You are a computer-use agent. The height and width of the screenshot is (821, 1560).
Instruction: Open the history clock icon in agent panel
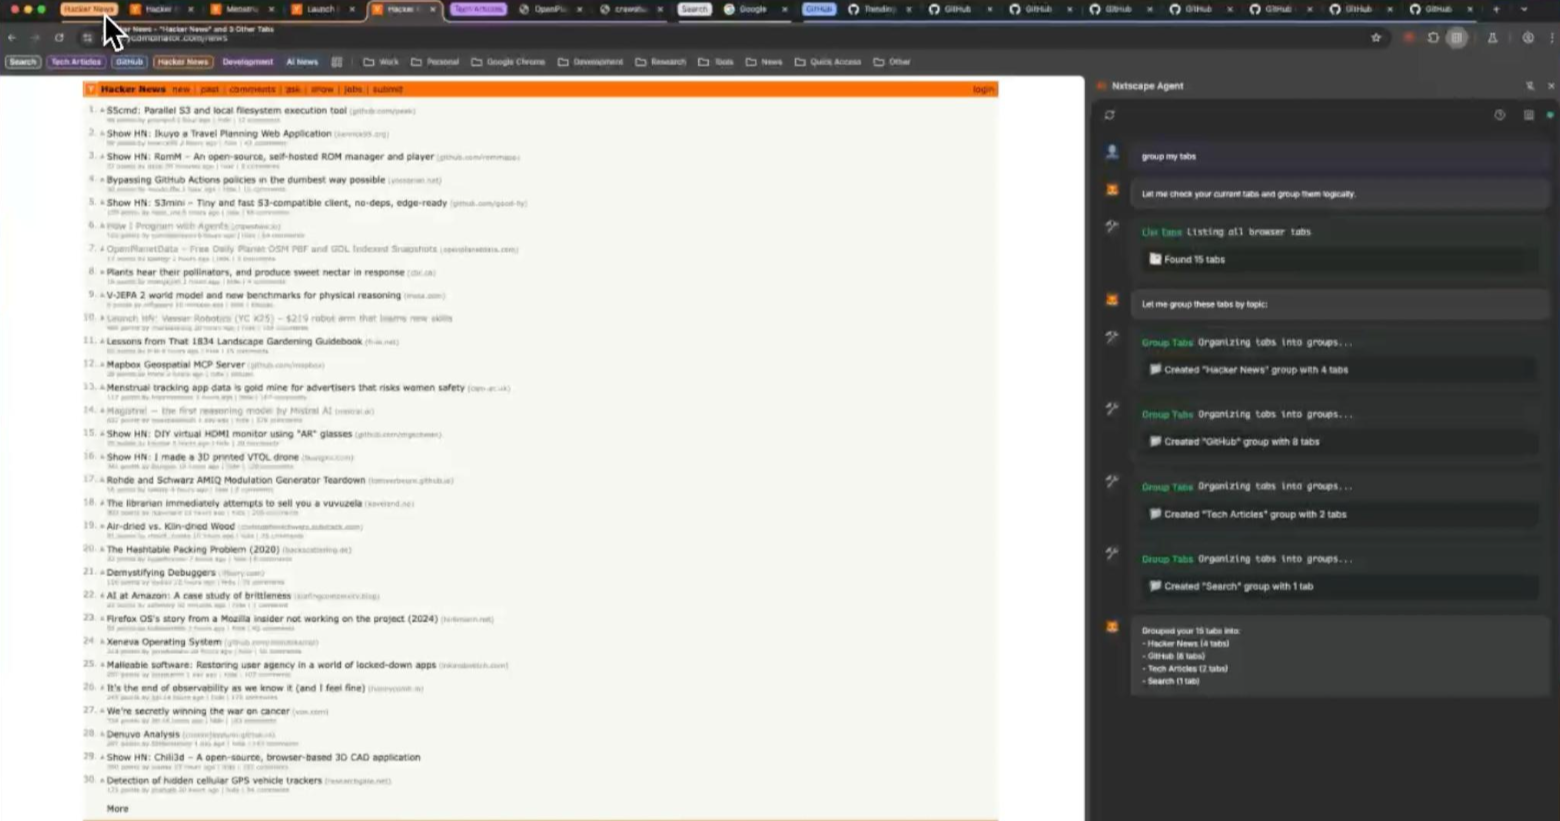coord(1499,115)
